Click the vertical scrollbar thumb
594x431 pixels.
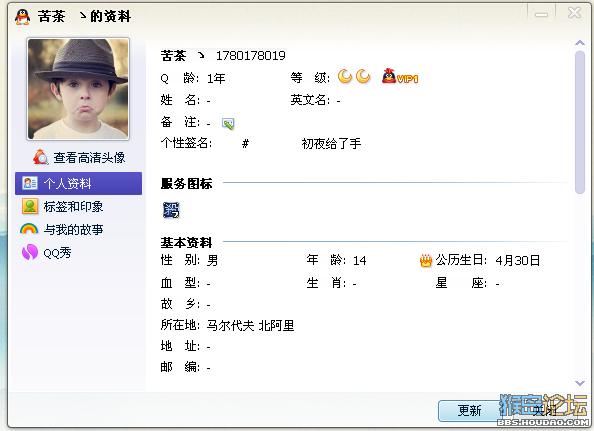580,122
